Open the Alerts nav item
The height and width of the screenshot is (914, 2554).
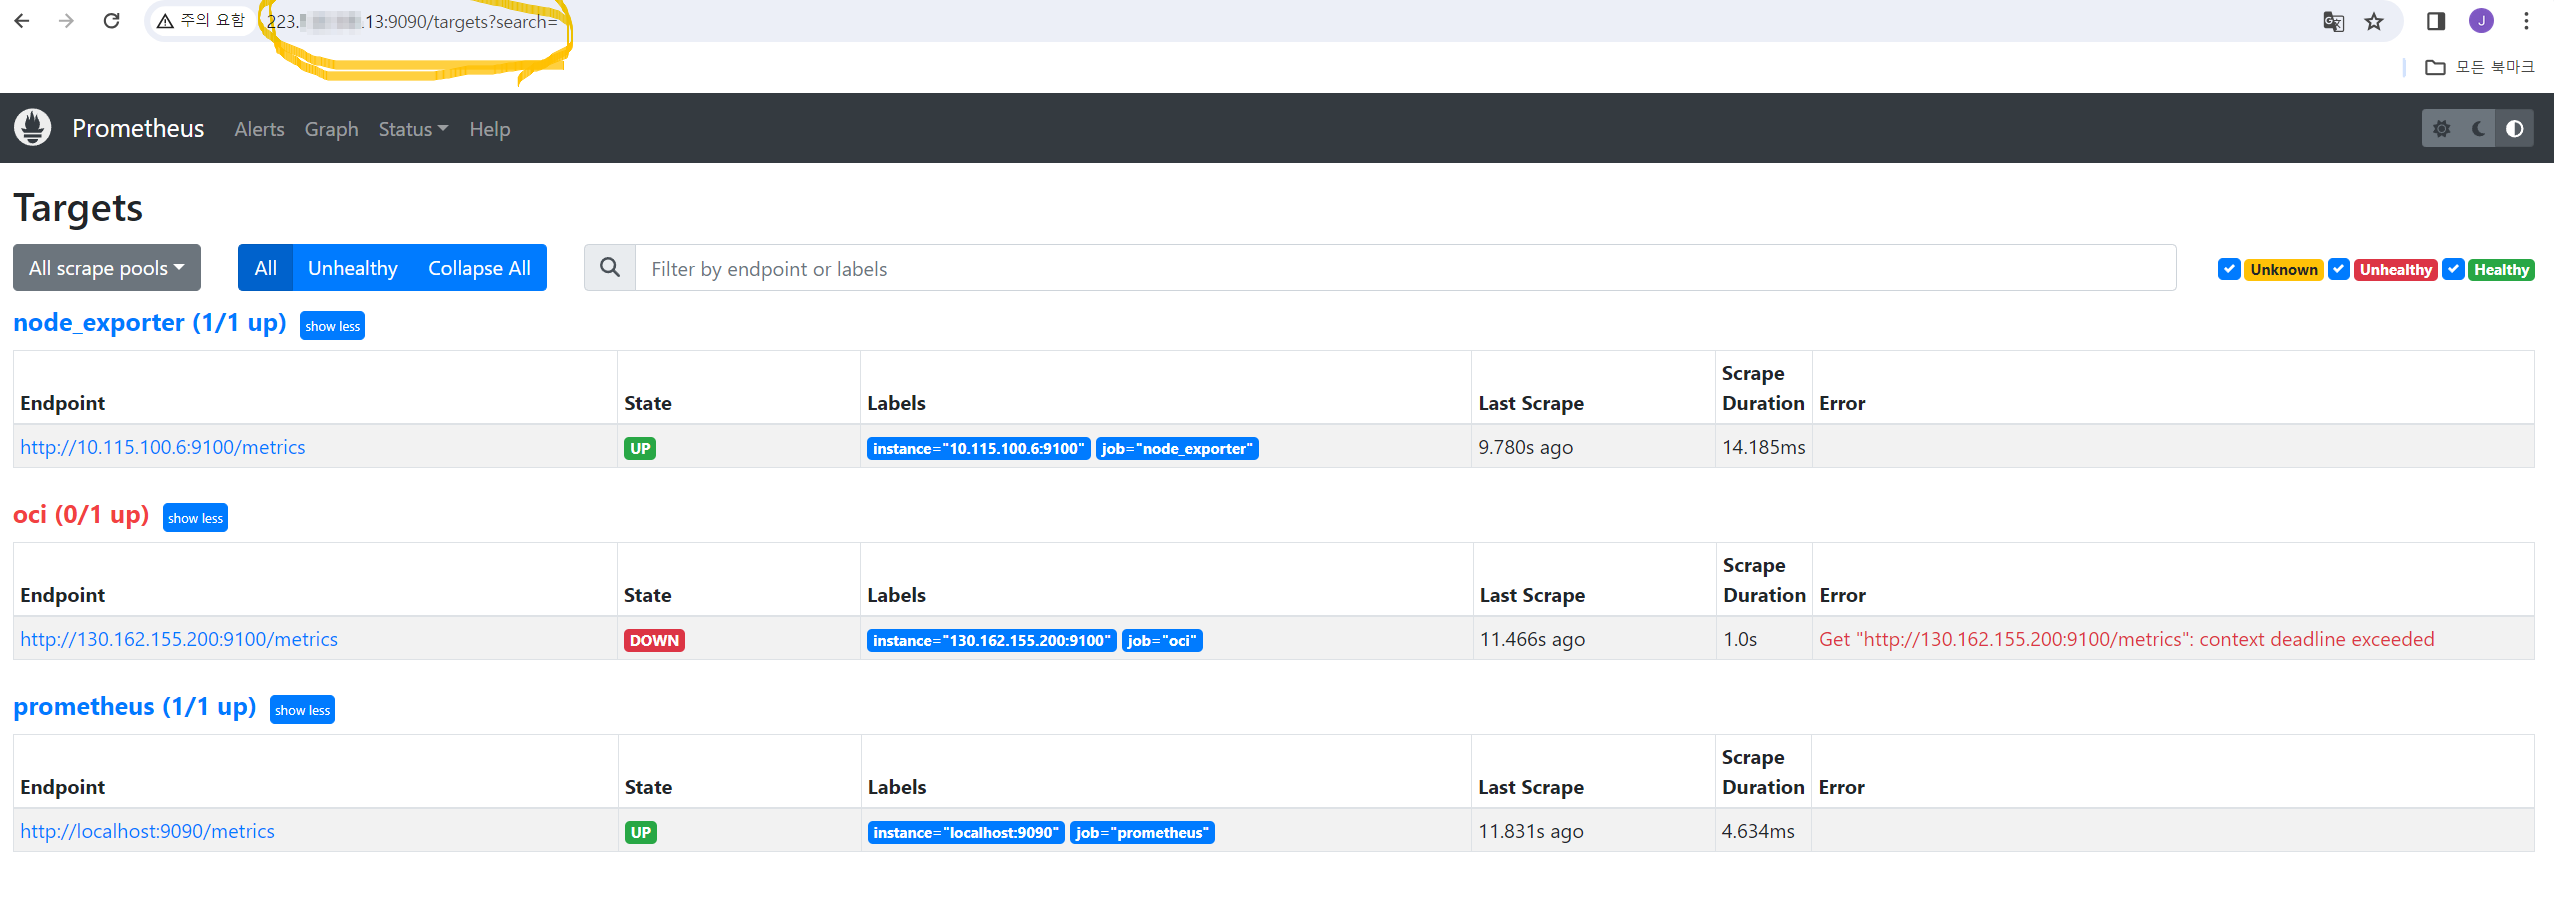(259, 129)
